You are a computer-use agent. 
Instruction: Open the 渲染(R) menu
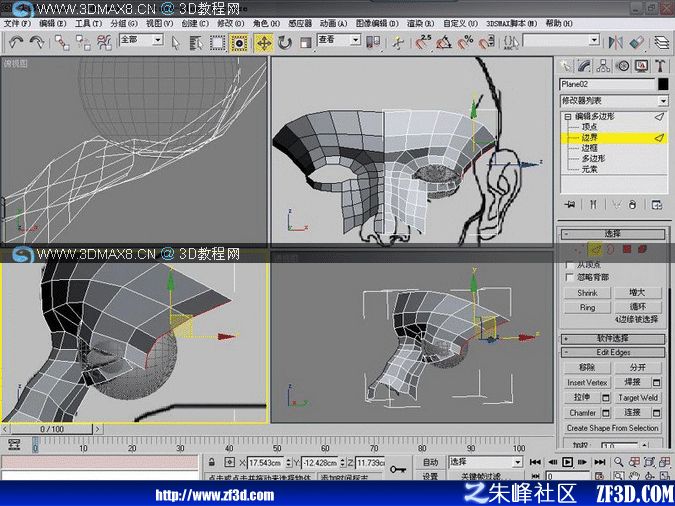421,23
